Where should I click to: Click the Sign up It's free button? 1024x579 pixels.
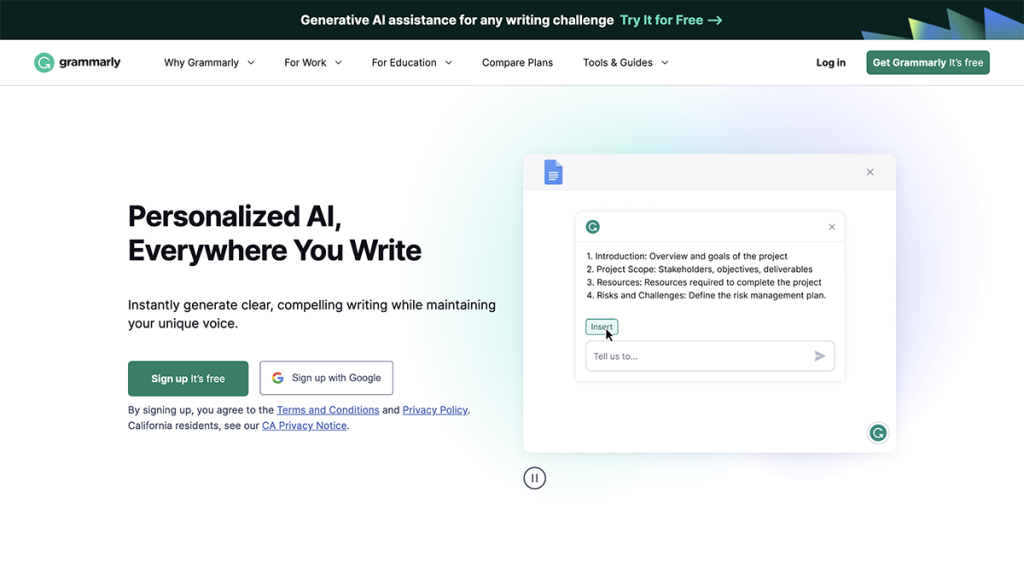(188, 378)
